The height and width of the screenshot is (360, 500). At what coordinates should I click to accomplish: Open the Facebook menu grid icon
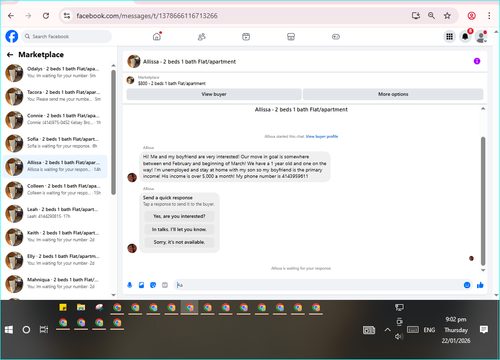(449, 36)
